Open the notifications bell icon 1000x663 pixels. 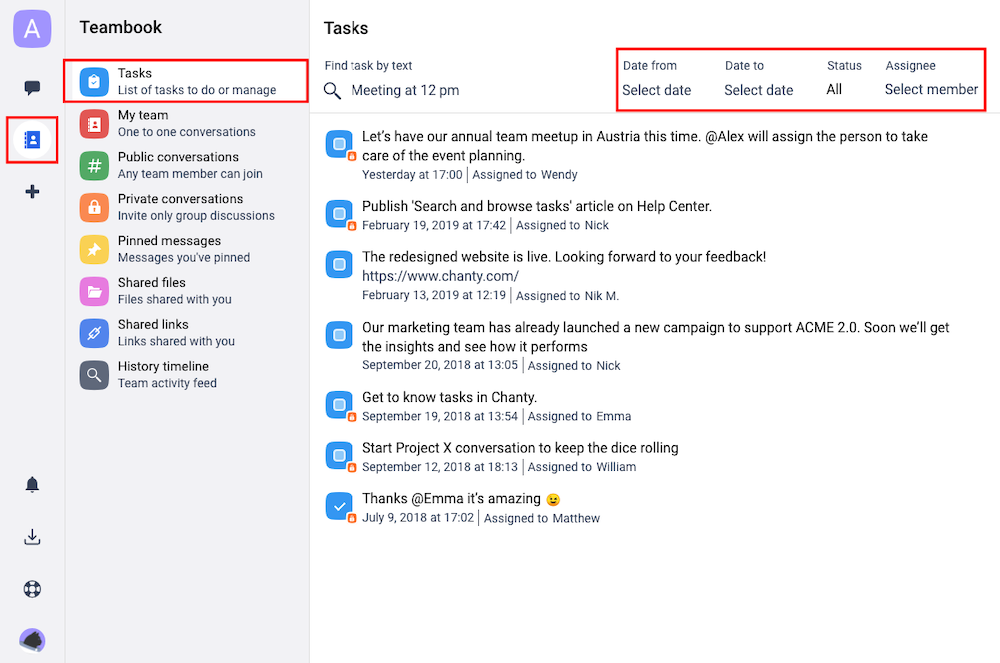[x=32, y=484]
